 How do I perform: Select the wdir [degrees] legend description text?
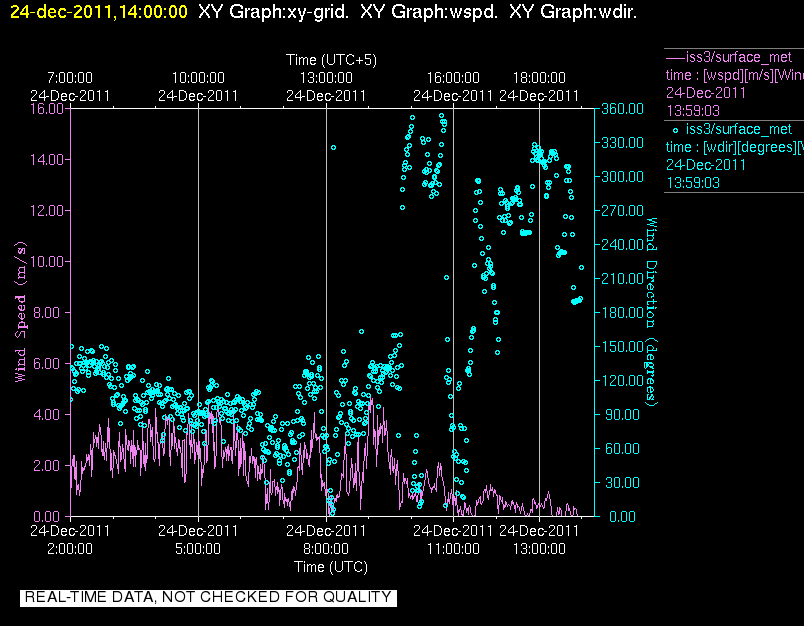click(735, 147)
